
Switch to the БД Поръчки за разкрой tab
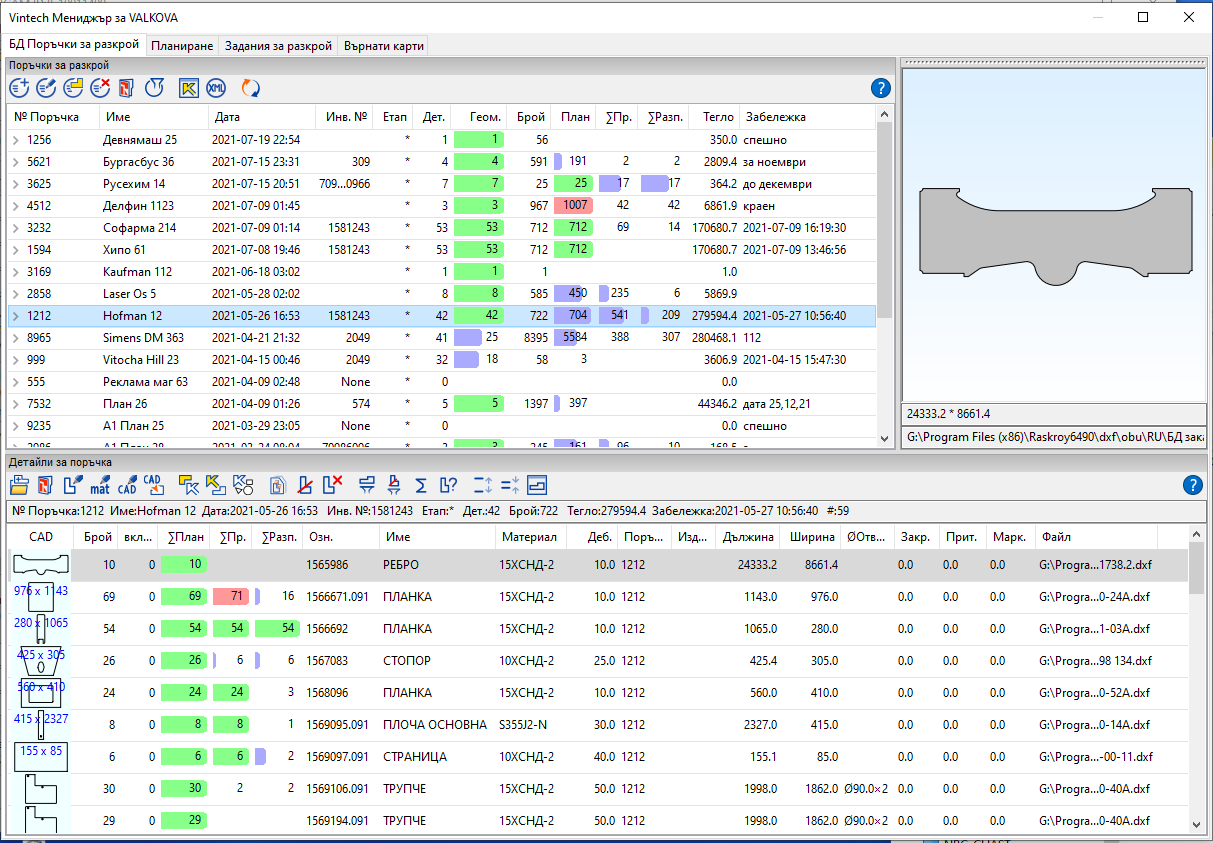(74, 45)
